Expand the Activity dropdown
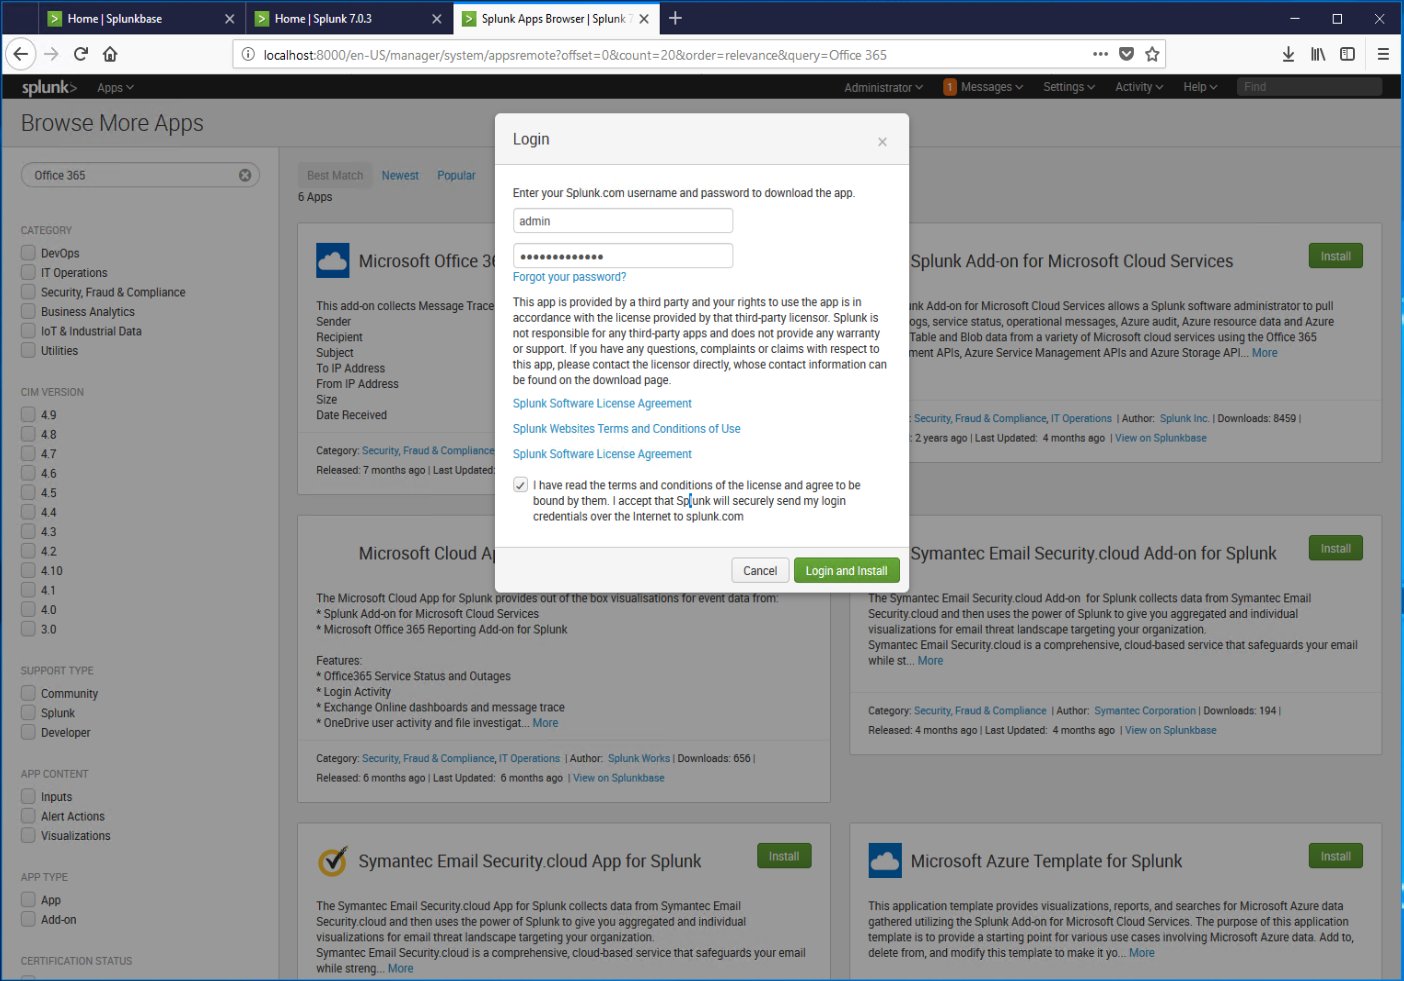The width and height of the screenshot is (1404, 981). [x=1138, y=87]
